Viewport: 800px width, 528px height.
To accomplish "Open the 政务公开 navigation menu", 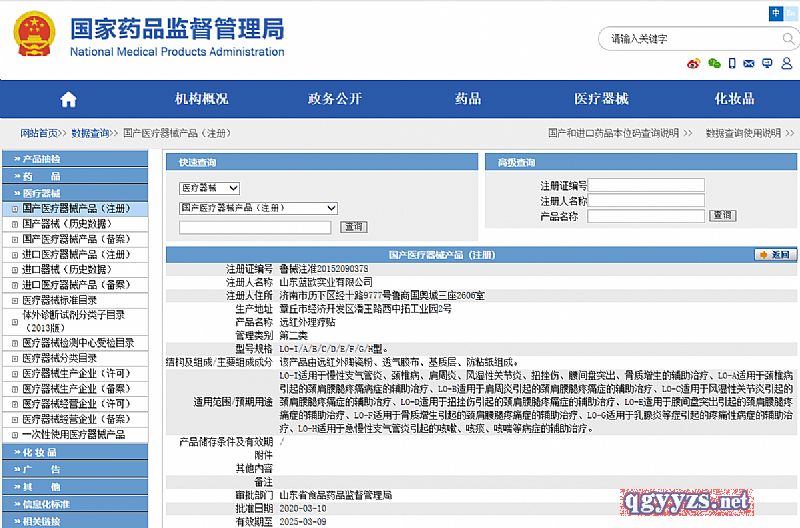I will point(335,99).
